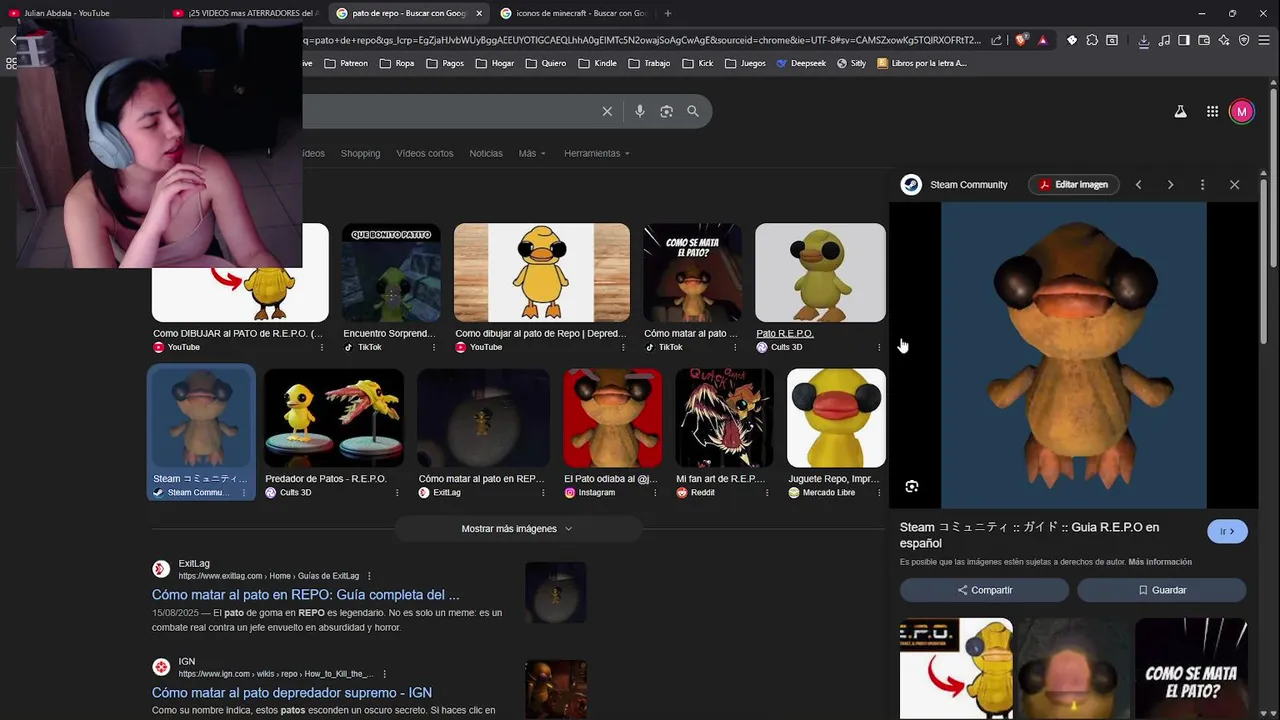Open Leo AI sparkle icon
The width and height of the screenshot is (1280, 720).
coord(1224,40)
